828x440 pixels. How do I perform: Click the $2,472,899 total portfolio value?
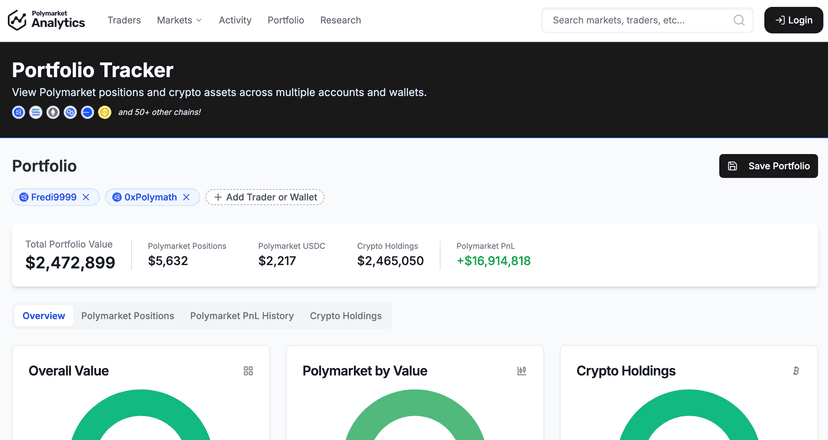[70, 263]
